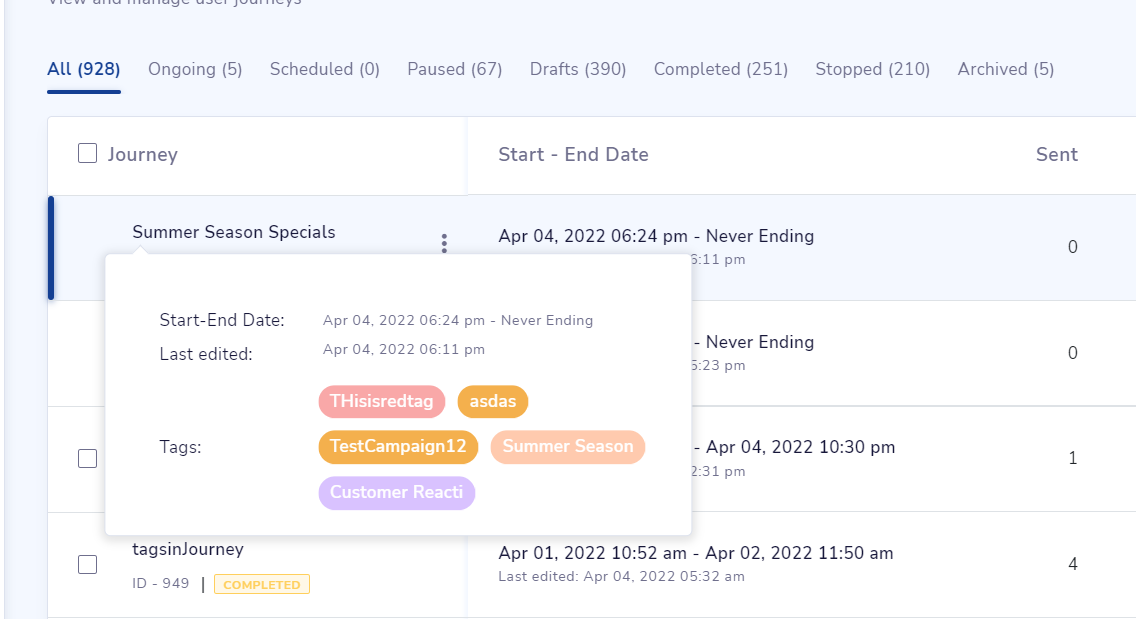Click the Journey column header
This screenshot has width=1136, height=619.
pyautogui.click(x=142, y=154)
